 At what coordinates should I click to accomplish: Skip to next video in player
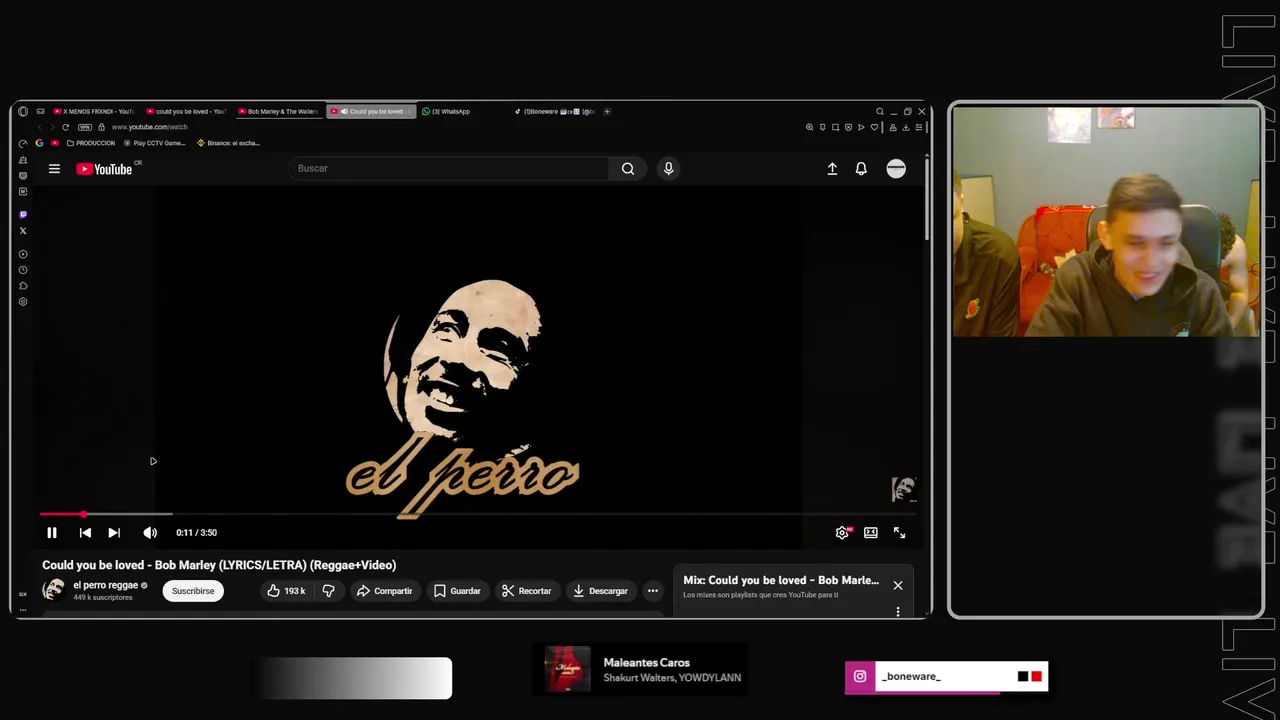[114, 533]
